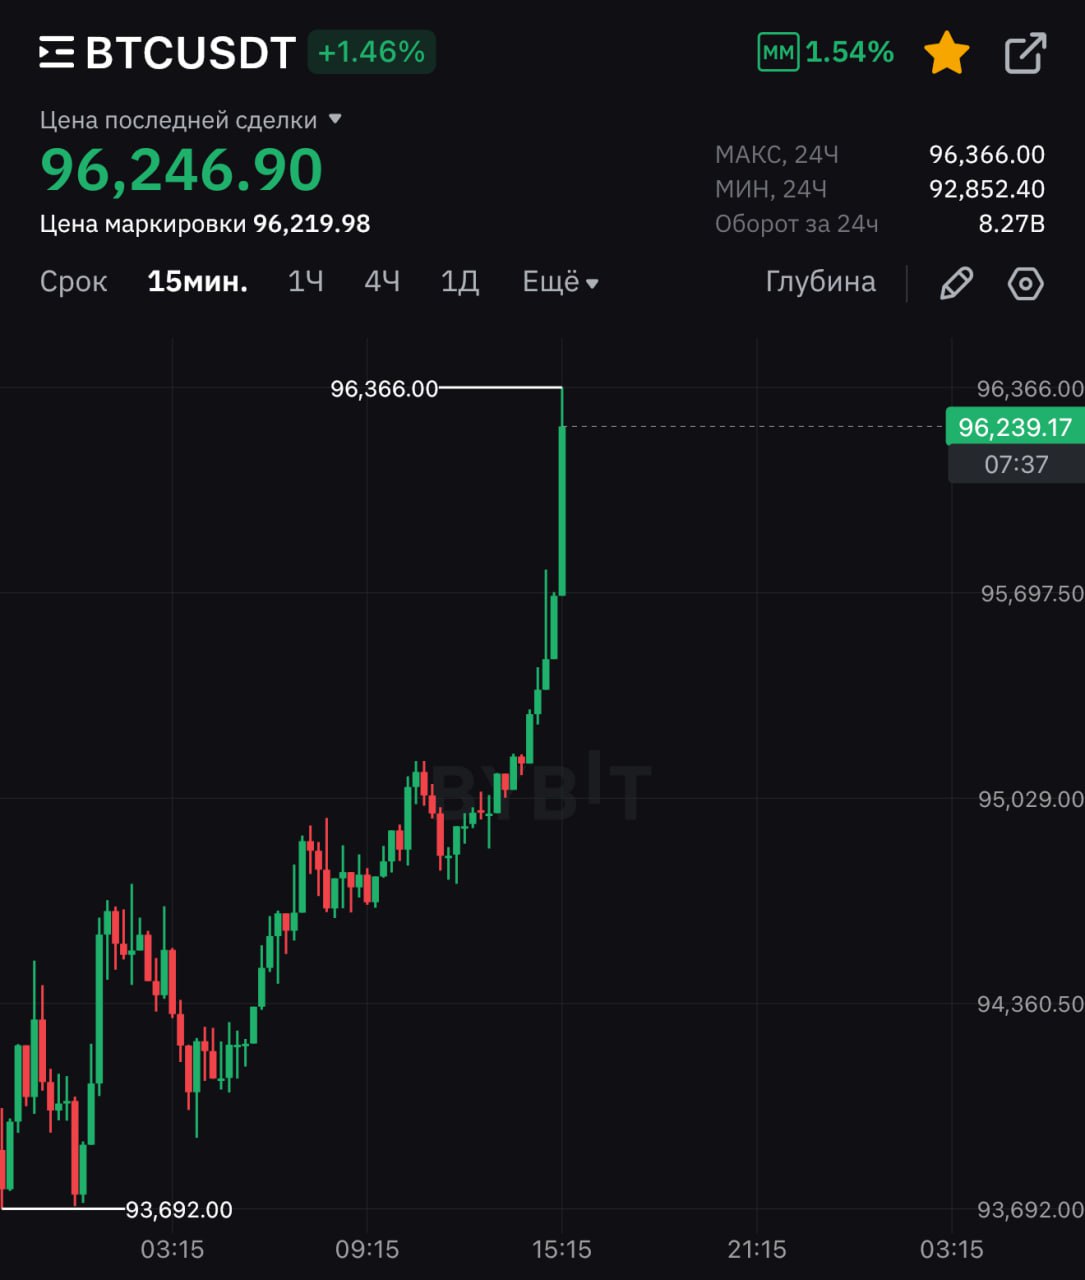Open the trading pair list menu icon
Image resolution: width=1085 pixels, height=1280 pixels.
coord(56,52)
